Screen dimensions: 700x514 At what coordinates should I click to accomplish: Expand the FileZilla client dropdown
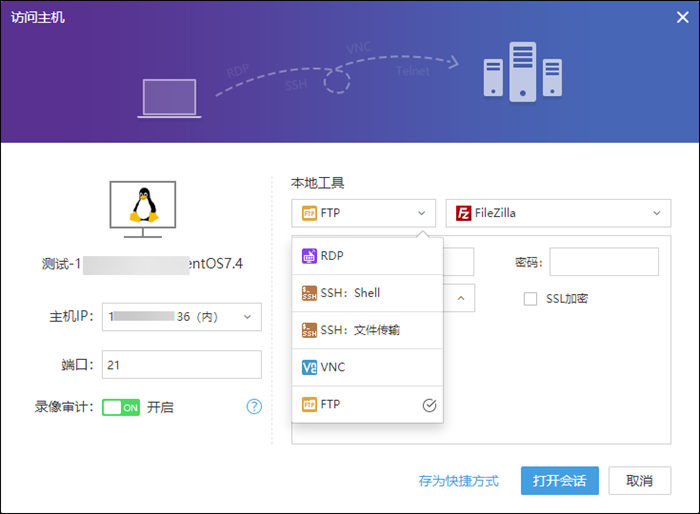(x=657, y=213)
